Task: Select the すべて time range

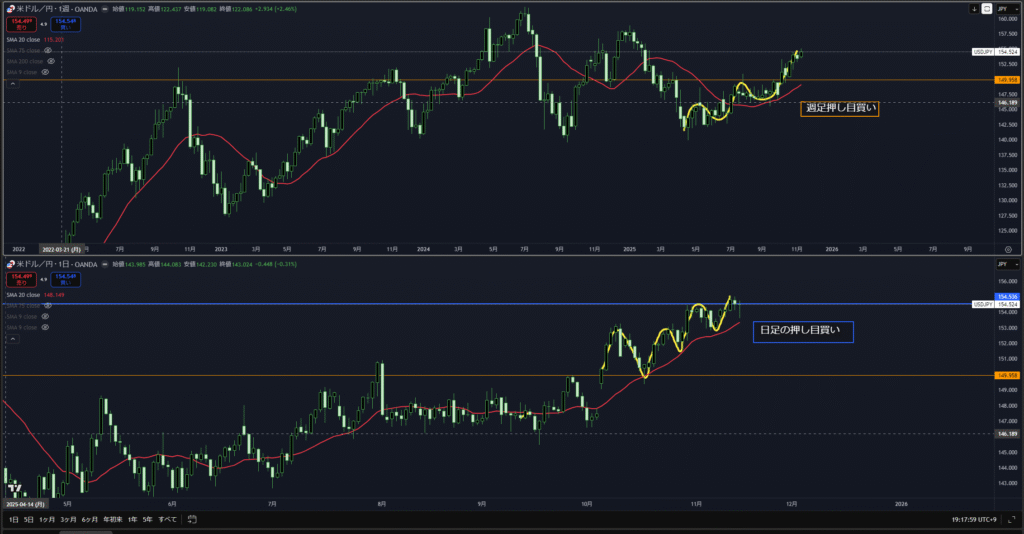Action: tap(167, 519)
